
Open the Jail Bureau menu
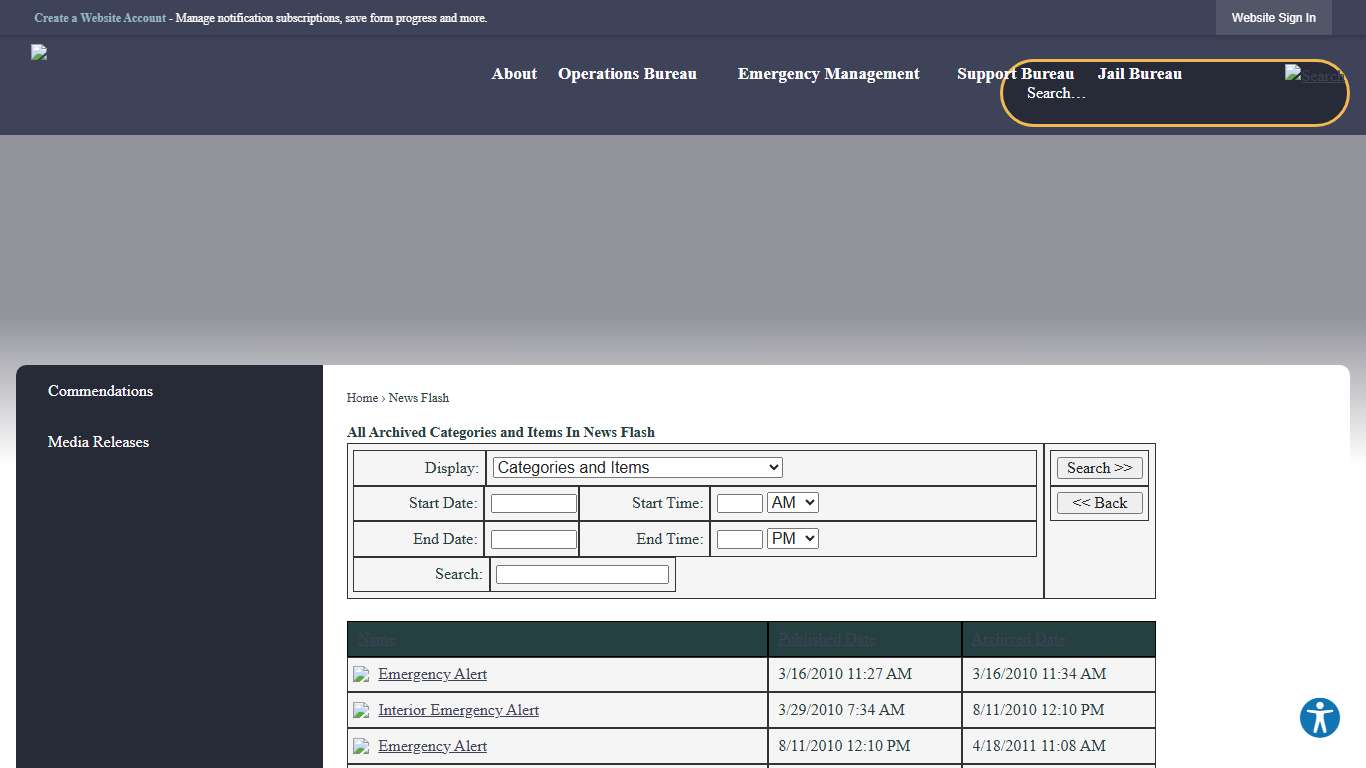click(x=1139, y=74)
